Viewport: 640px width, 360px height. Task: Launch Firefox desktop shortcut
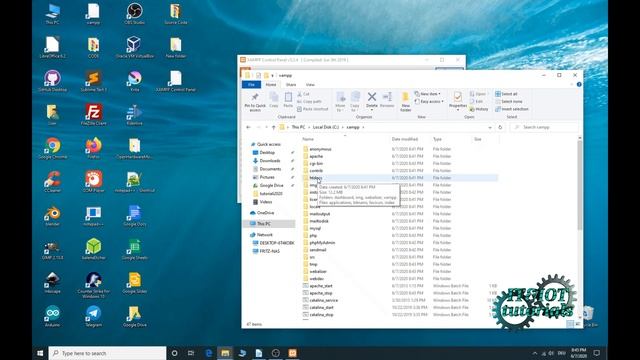[93, 148]
